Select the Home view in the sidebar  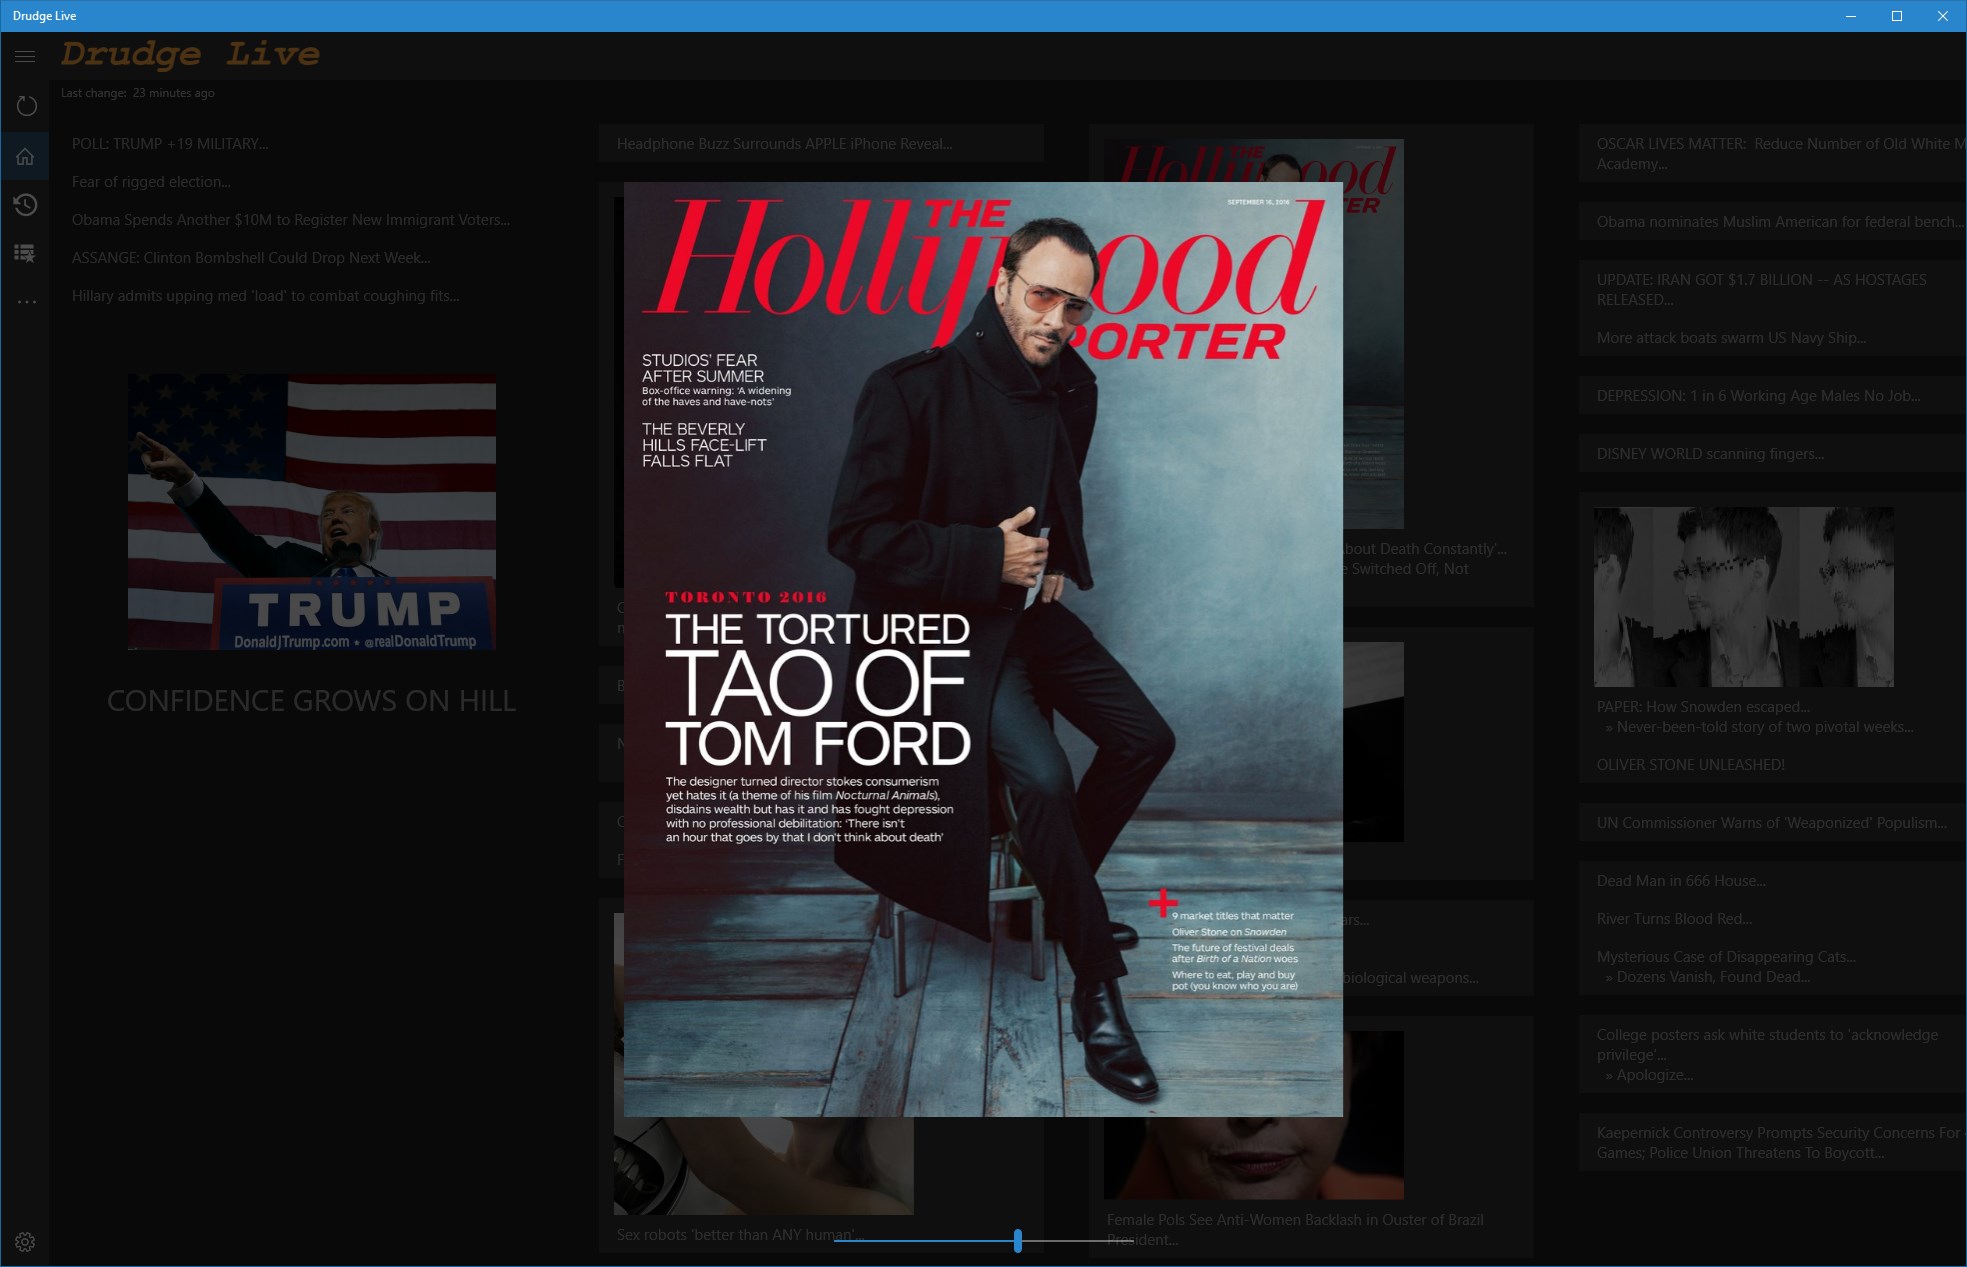click(25, 155)
